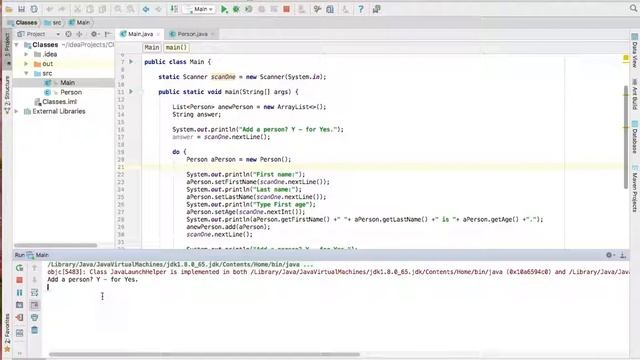Image resolution: width=640 pixels, height=360 pixels.
Task: Run Main with the green play icon
Action: click(224, 9)
